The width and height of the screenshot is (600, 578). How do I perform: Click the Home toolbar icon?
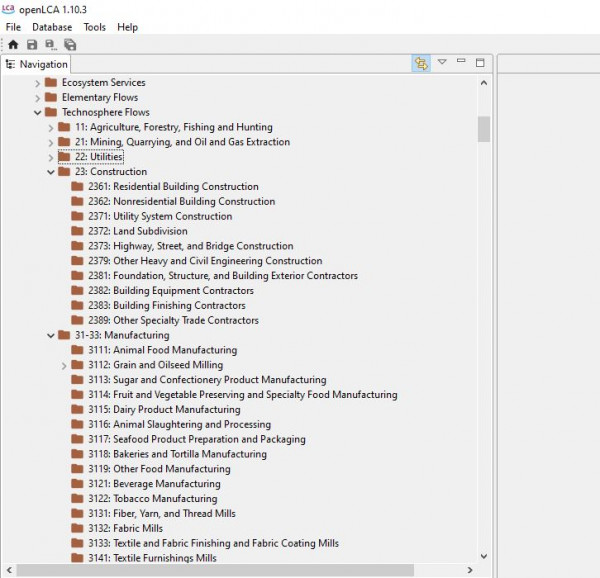13,45
